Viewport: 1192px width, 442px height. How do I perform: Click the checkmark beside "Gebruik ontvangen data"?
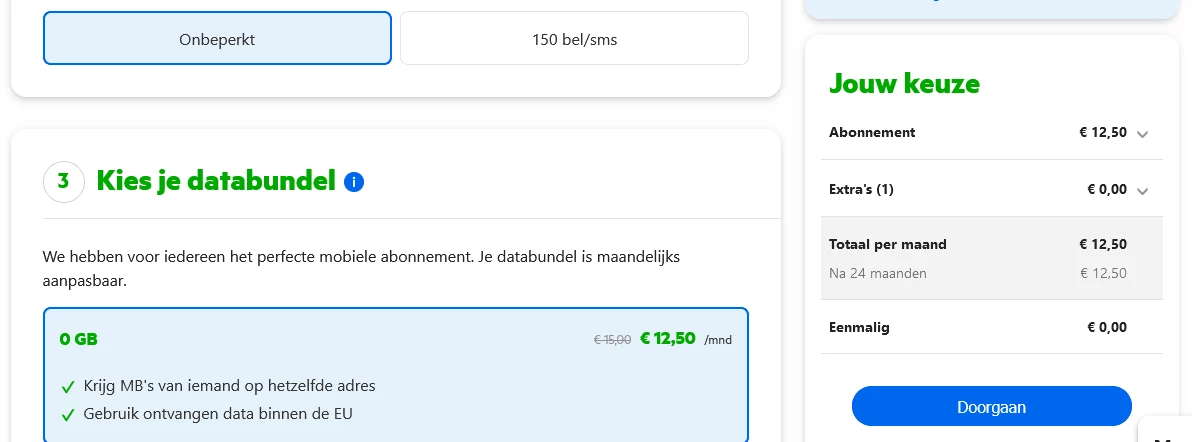coord(68,415)
